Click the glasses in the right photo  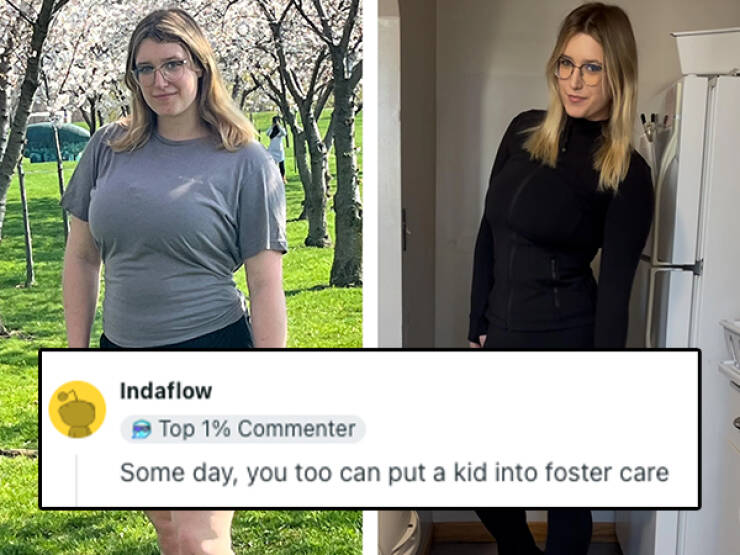tap(579, 71)
